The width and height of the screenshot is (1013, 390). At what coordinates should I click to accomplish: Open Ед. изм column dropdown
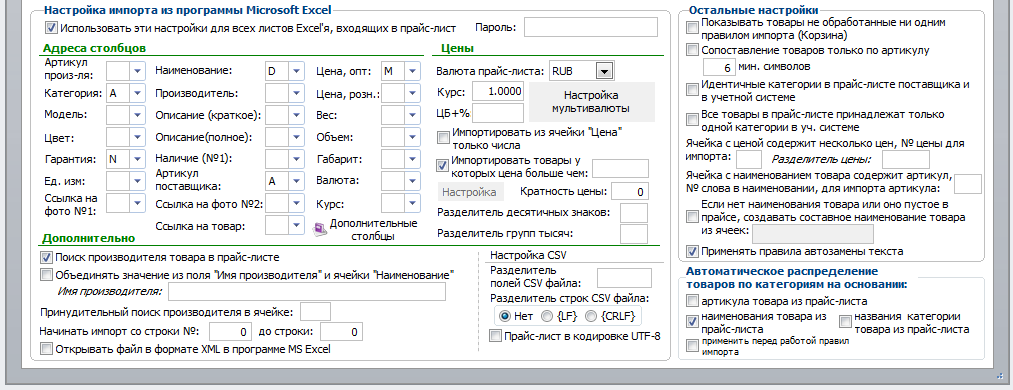pos(137,181)
